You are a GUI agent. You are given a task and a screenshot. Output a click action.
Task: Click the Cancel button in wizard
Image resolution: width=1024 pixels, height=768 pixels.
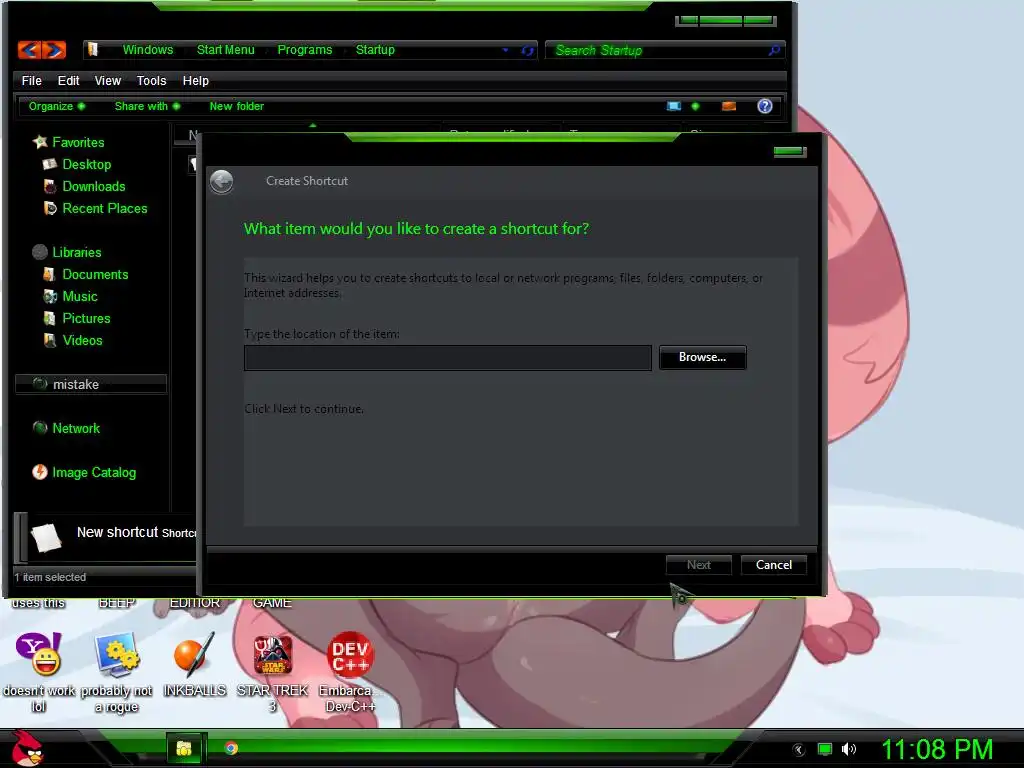(x=774, y=565)
